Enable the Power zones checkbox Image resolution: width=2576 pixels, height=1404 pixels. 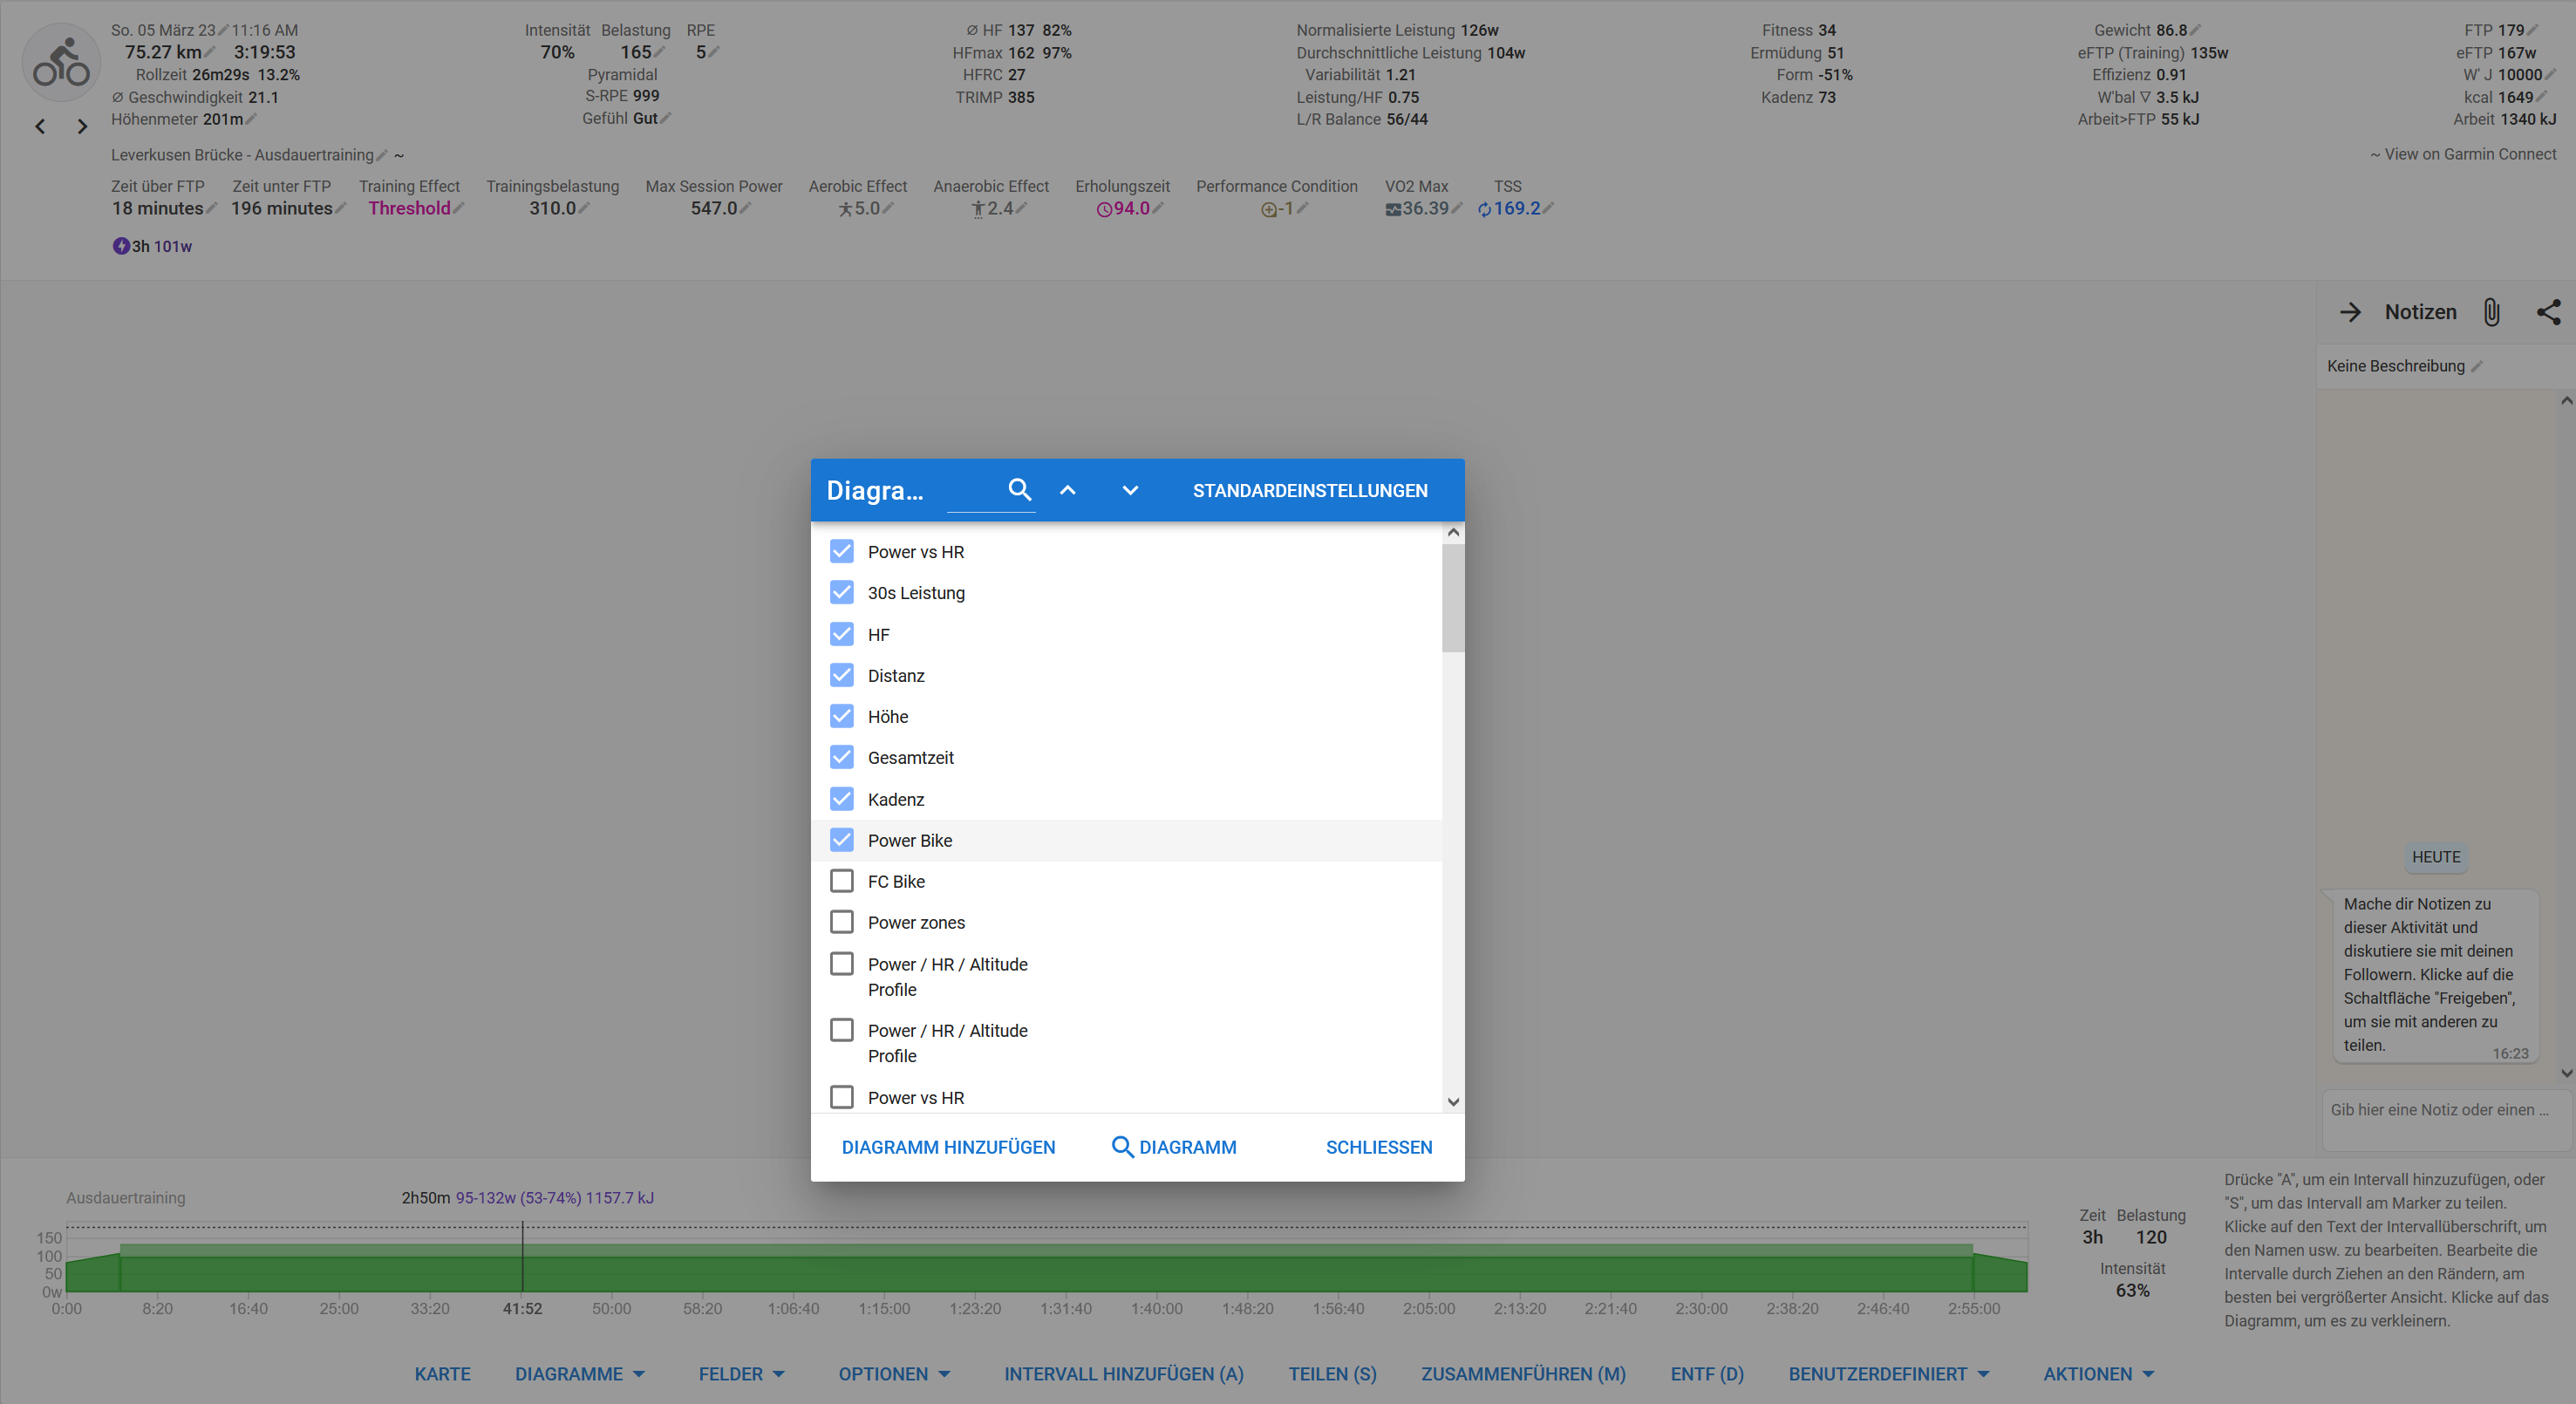click(842, 922)
